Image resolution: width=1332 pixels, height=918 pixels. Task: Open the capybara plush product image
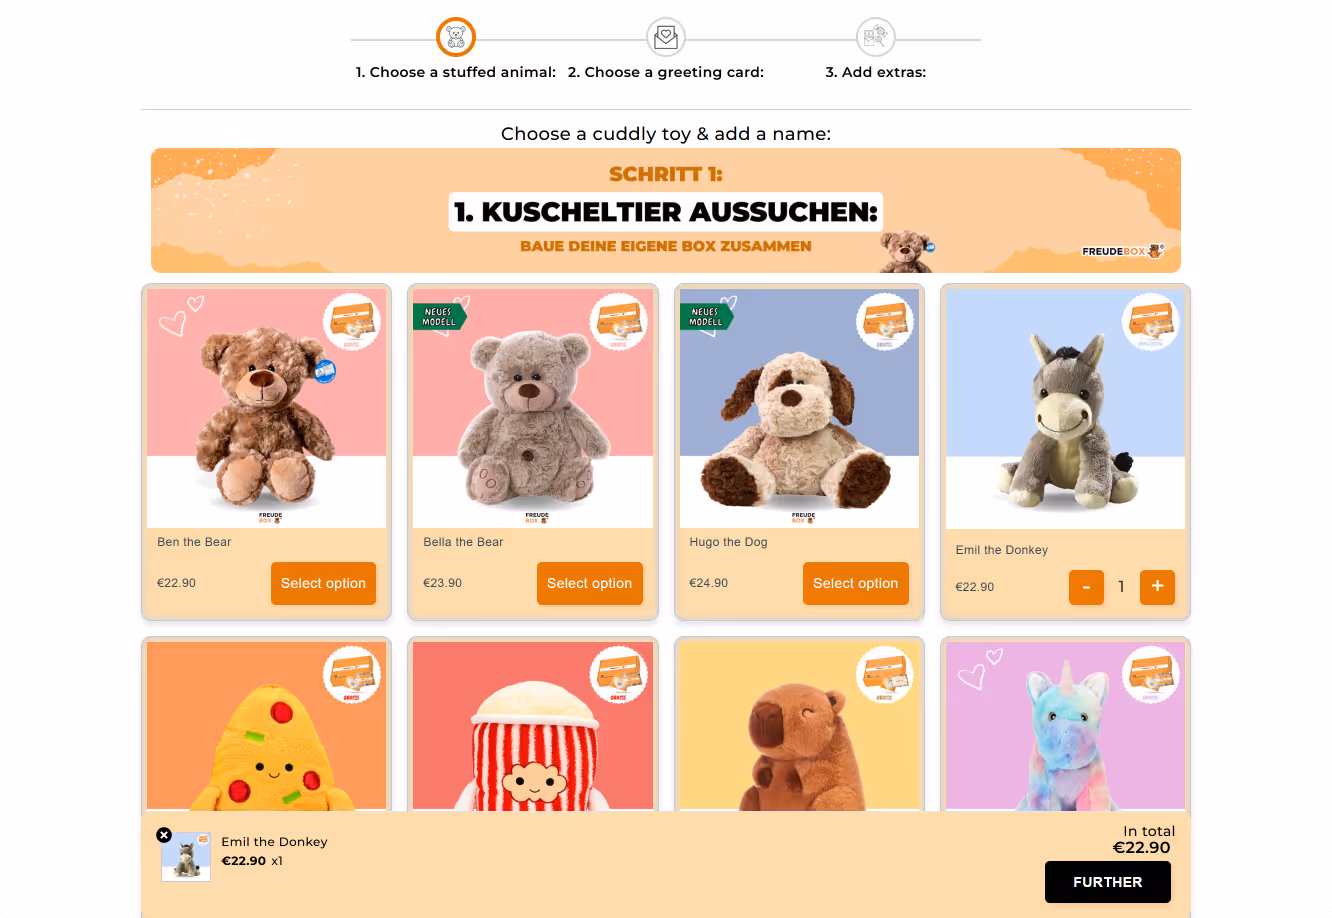tap(799, 726)
